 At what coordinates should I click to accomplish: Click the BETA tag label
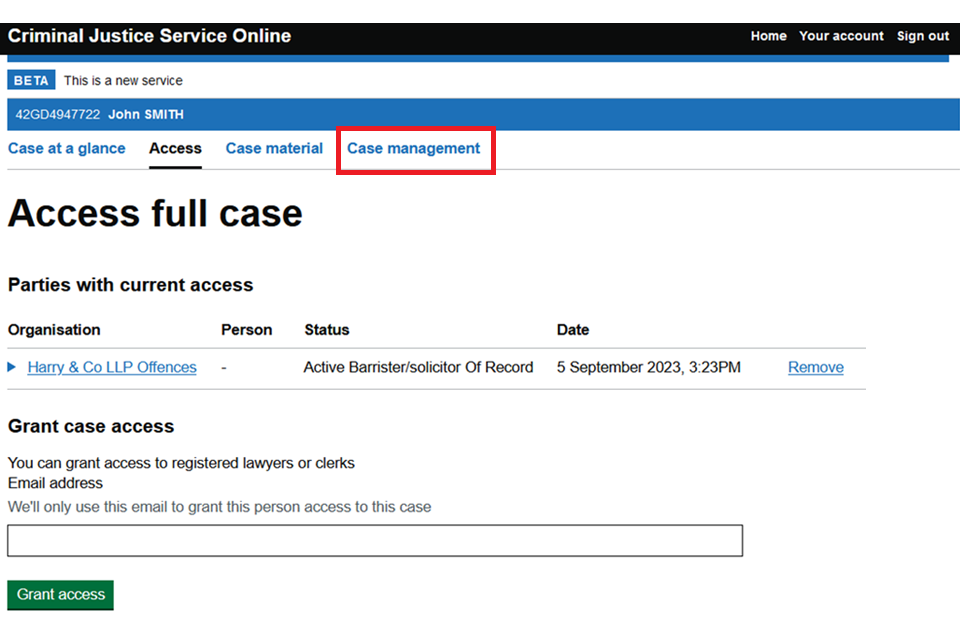pyautogui.click(x=31, y=81)
